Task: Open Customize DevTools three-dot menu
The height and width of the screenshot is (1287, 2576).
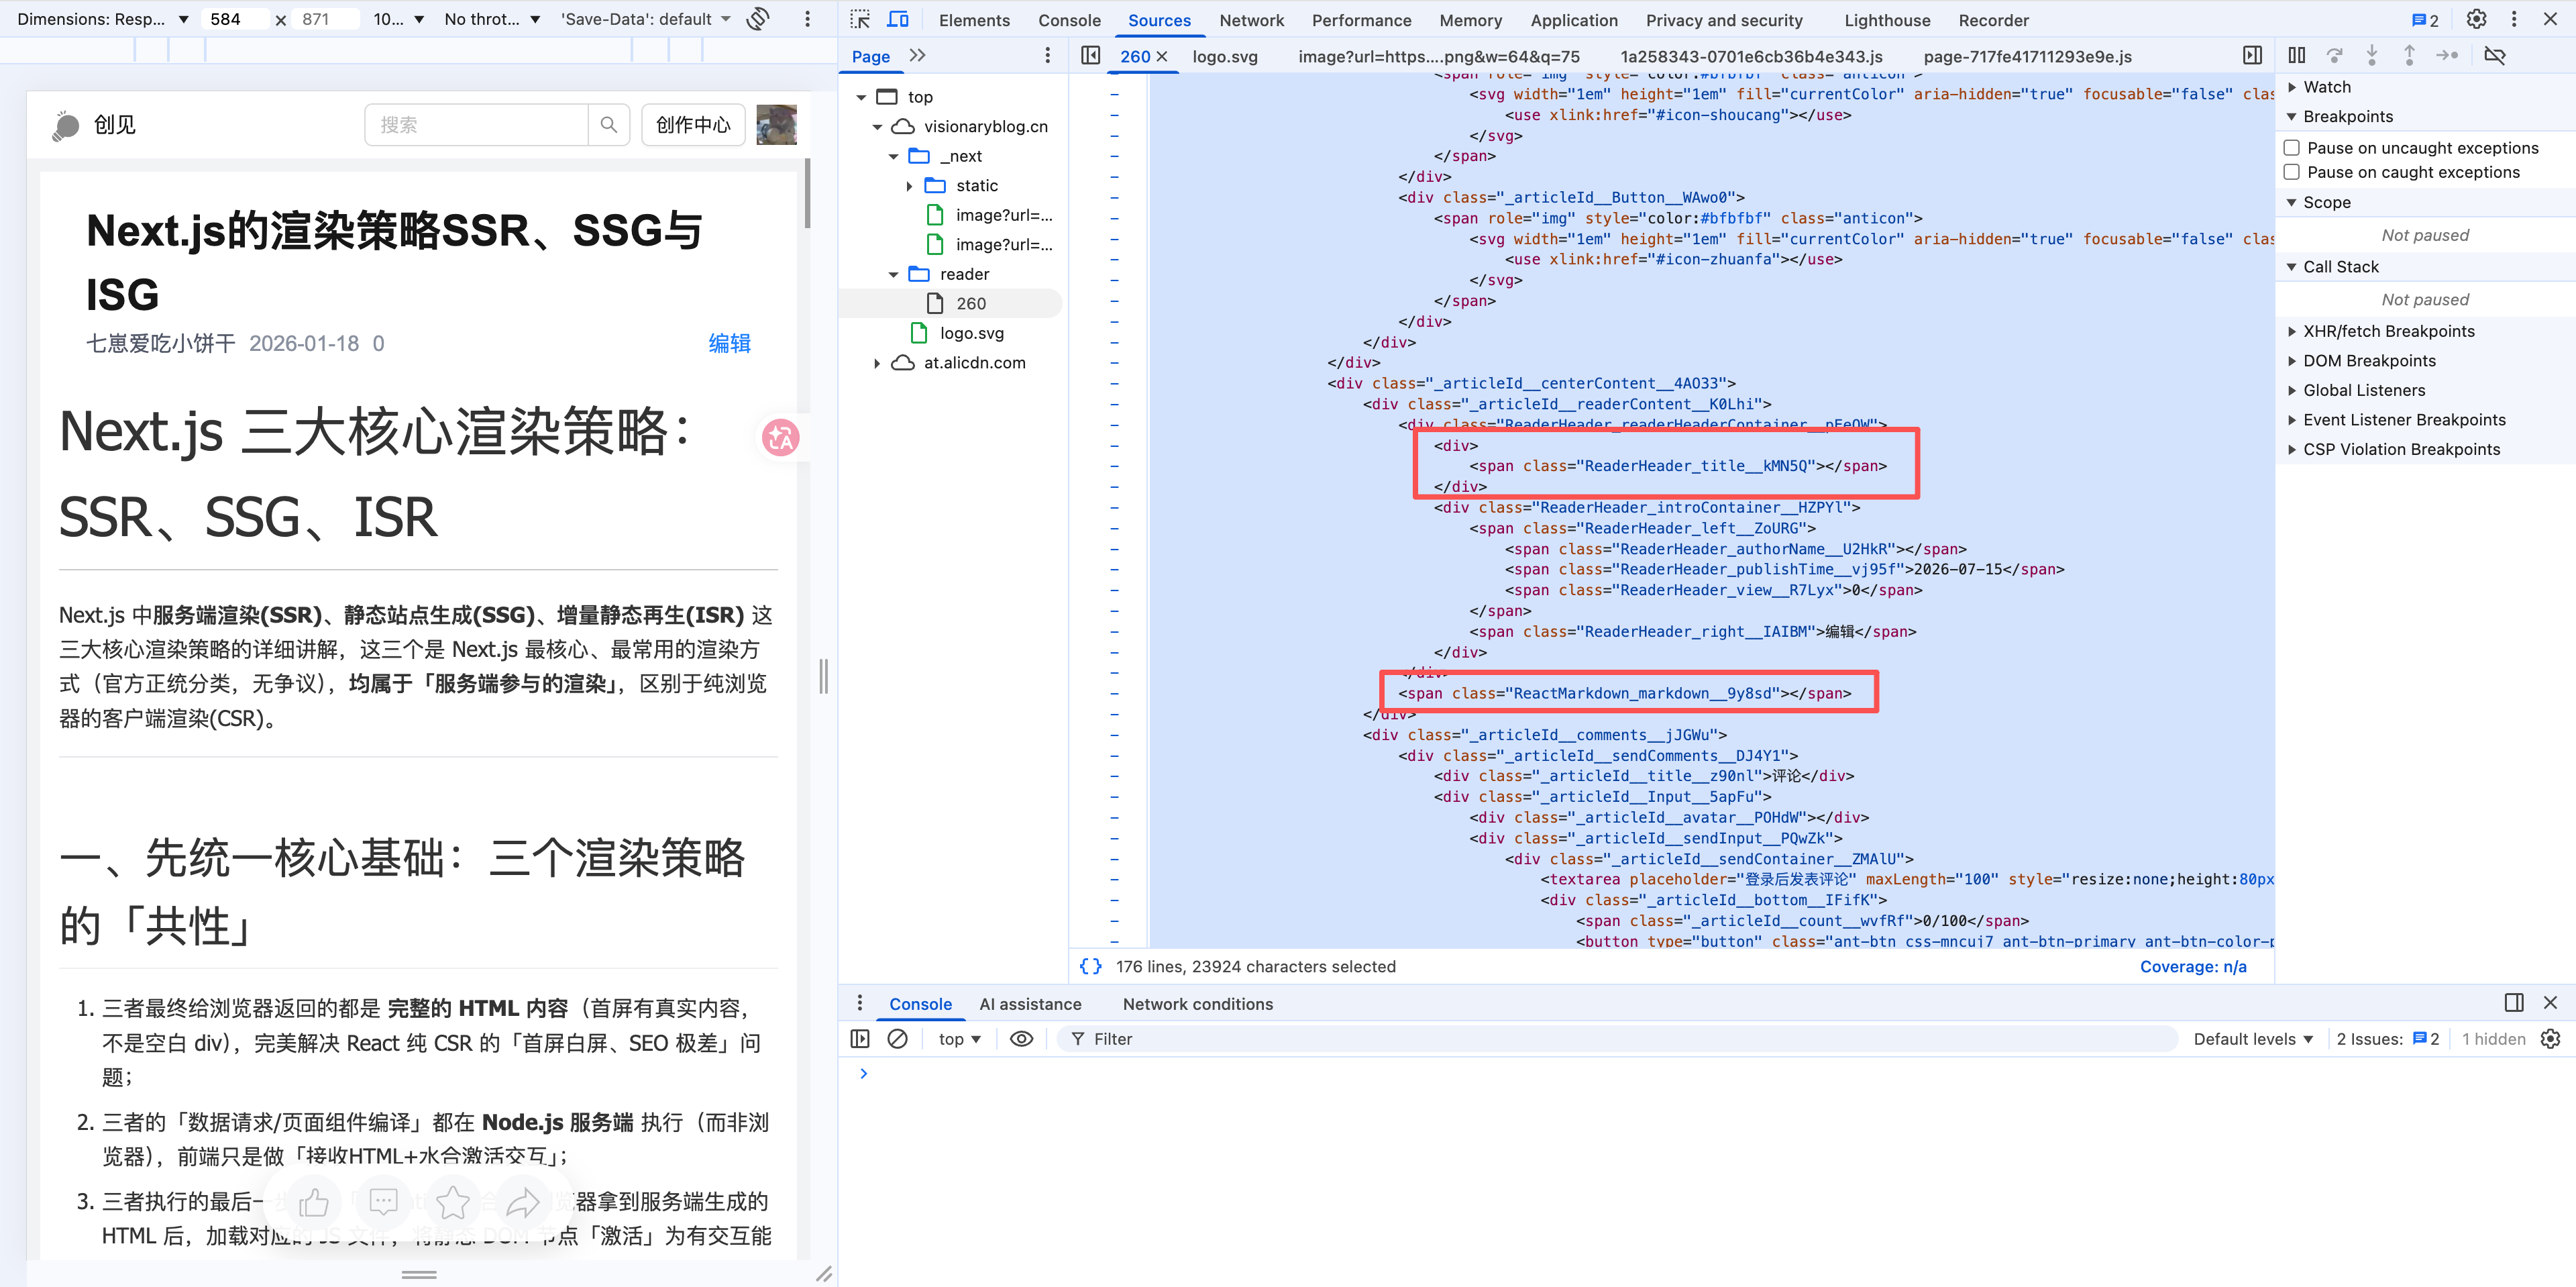Action: click(2514, 19)
